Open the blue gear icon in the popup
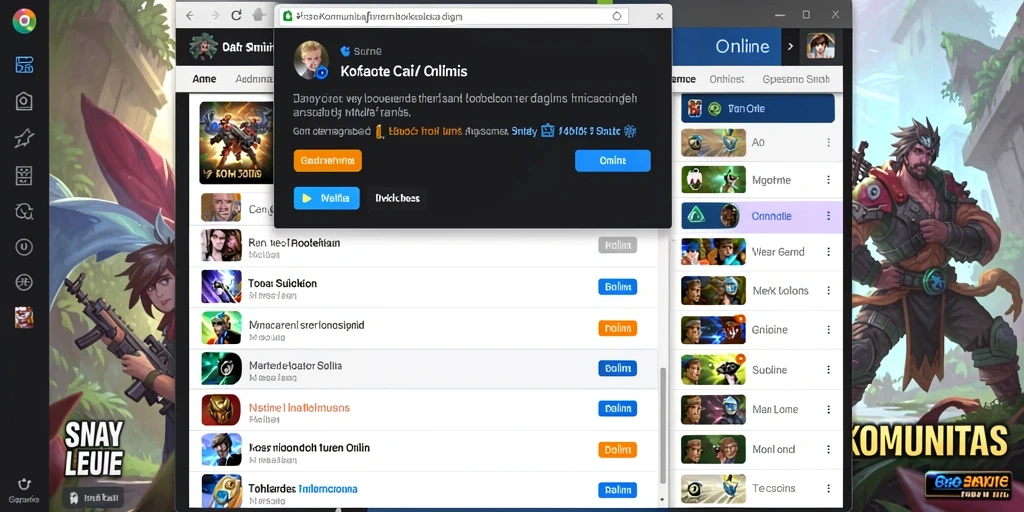The width and height of the screenshot is (1024, 512). coord(630,131)
